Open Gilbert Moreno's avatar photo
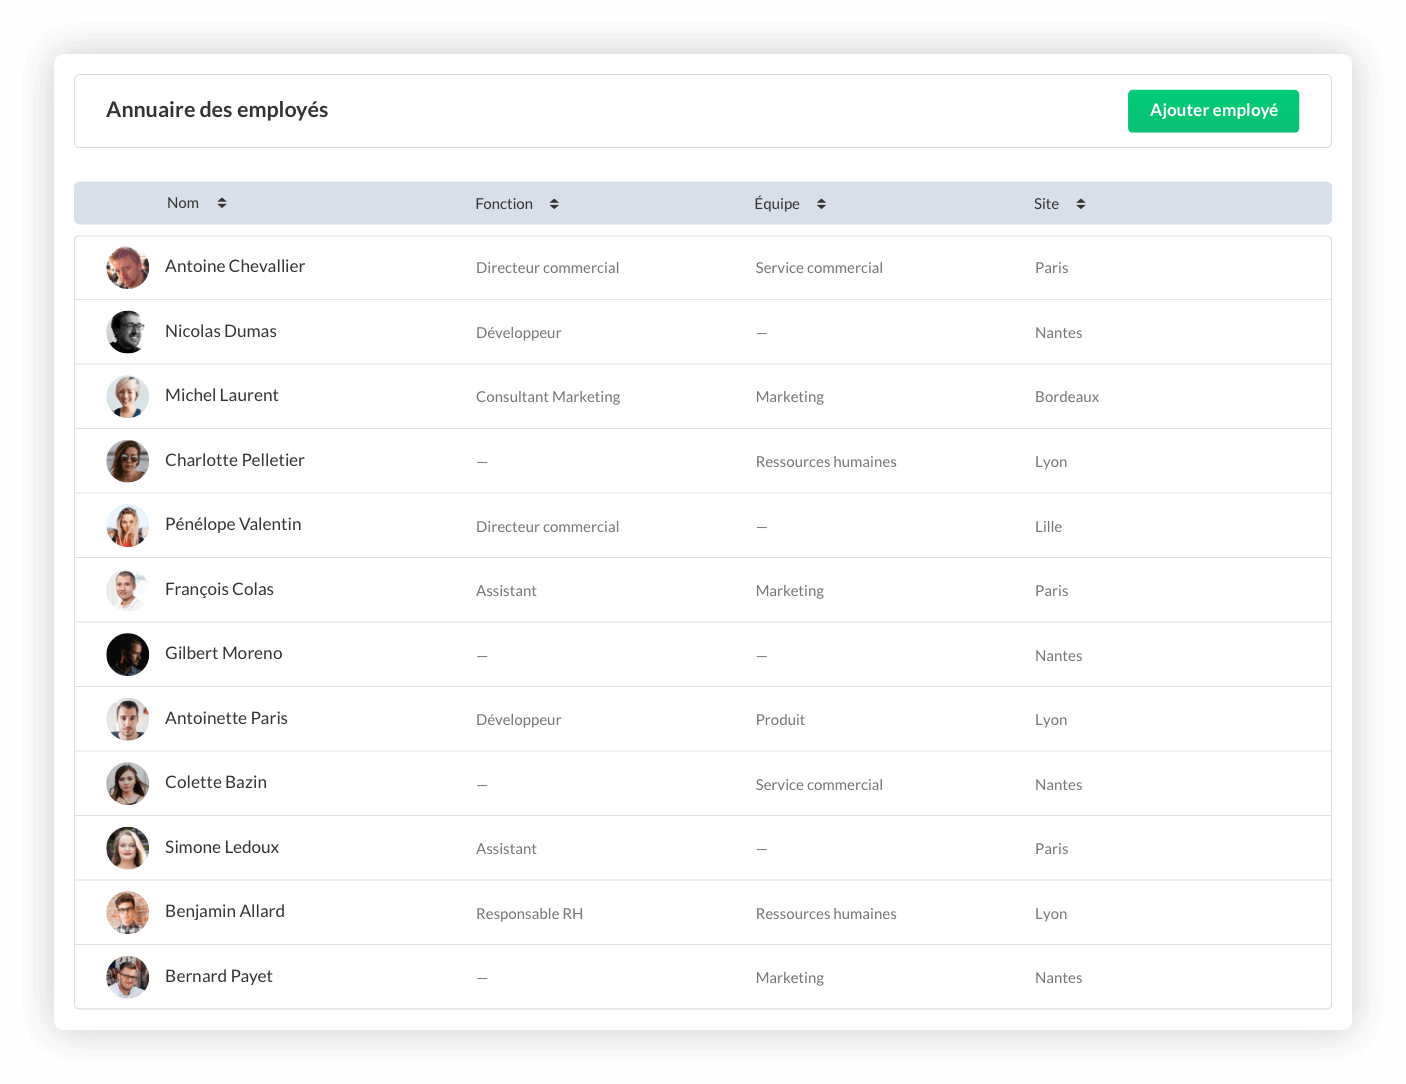Screen dimensions: 1406x1084 [x=128, y=655]
